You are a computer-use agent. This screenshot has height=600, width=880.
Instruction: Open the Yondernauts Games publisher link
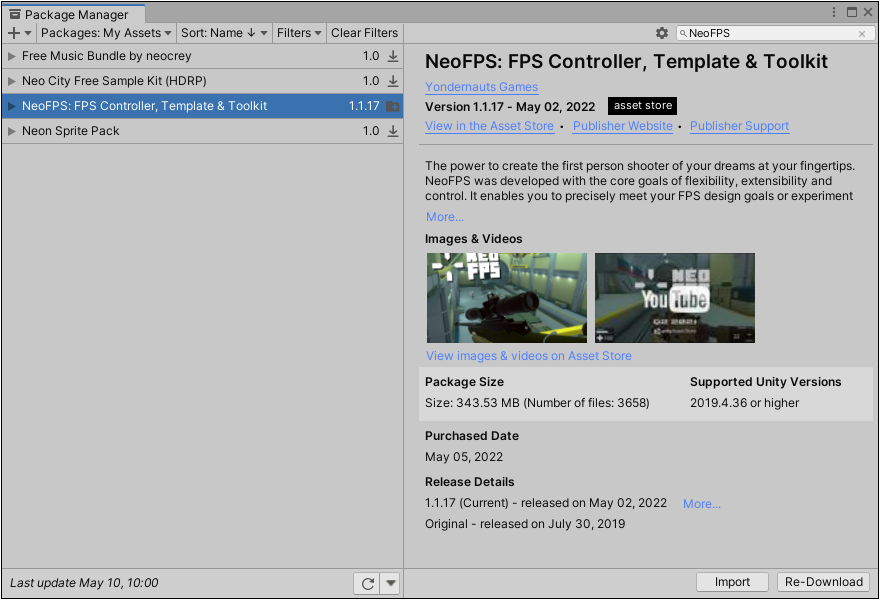(481, 87)
